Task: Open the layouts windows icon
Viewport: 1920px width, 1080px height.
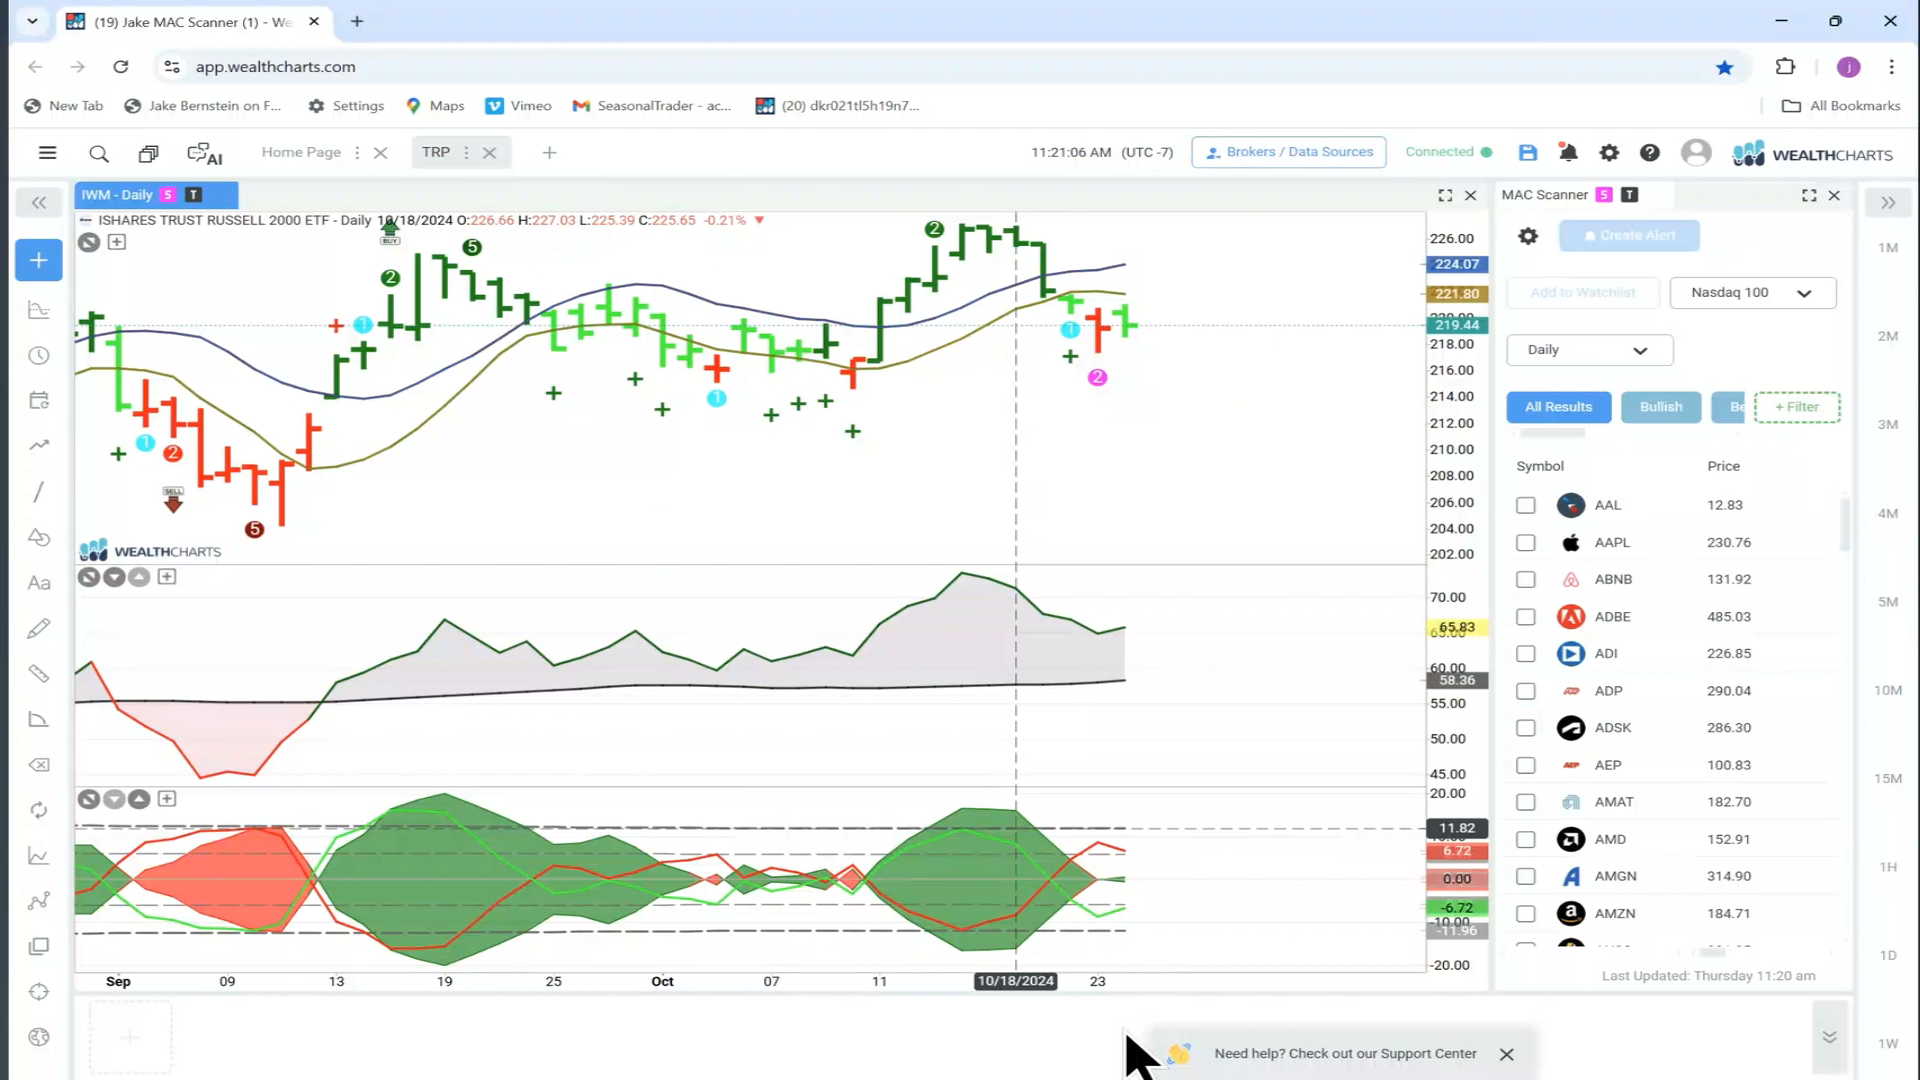Action: coord(148,153)
